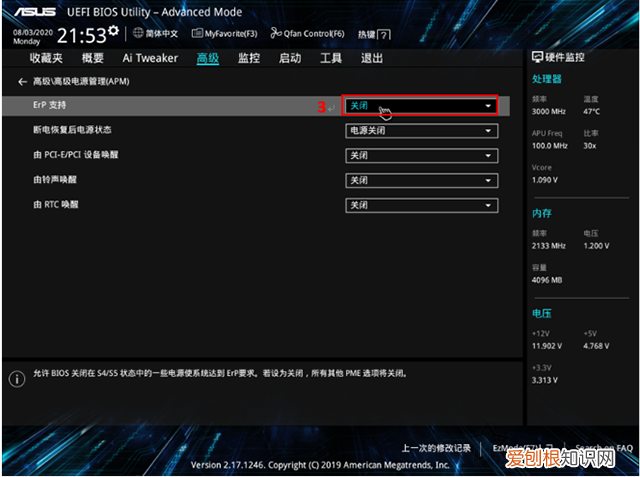Click the 硬件监控 panel title
This screenshot has width=640, height=477.
[565, 58]
